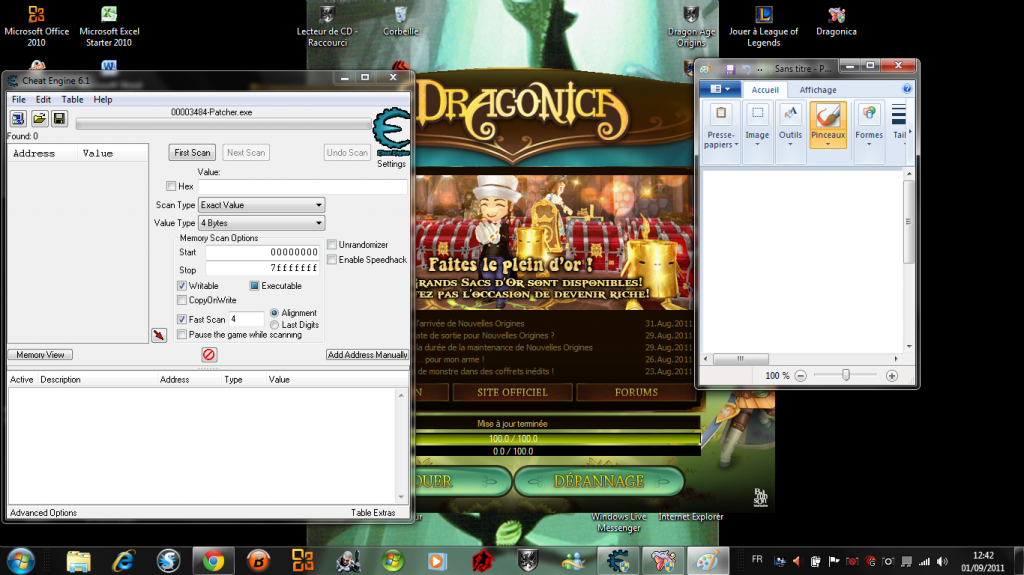
Task: Uncheck the Writable checkbox
Action: (182, 286)
